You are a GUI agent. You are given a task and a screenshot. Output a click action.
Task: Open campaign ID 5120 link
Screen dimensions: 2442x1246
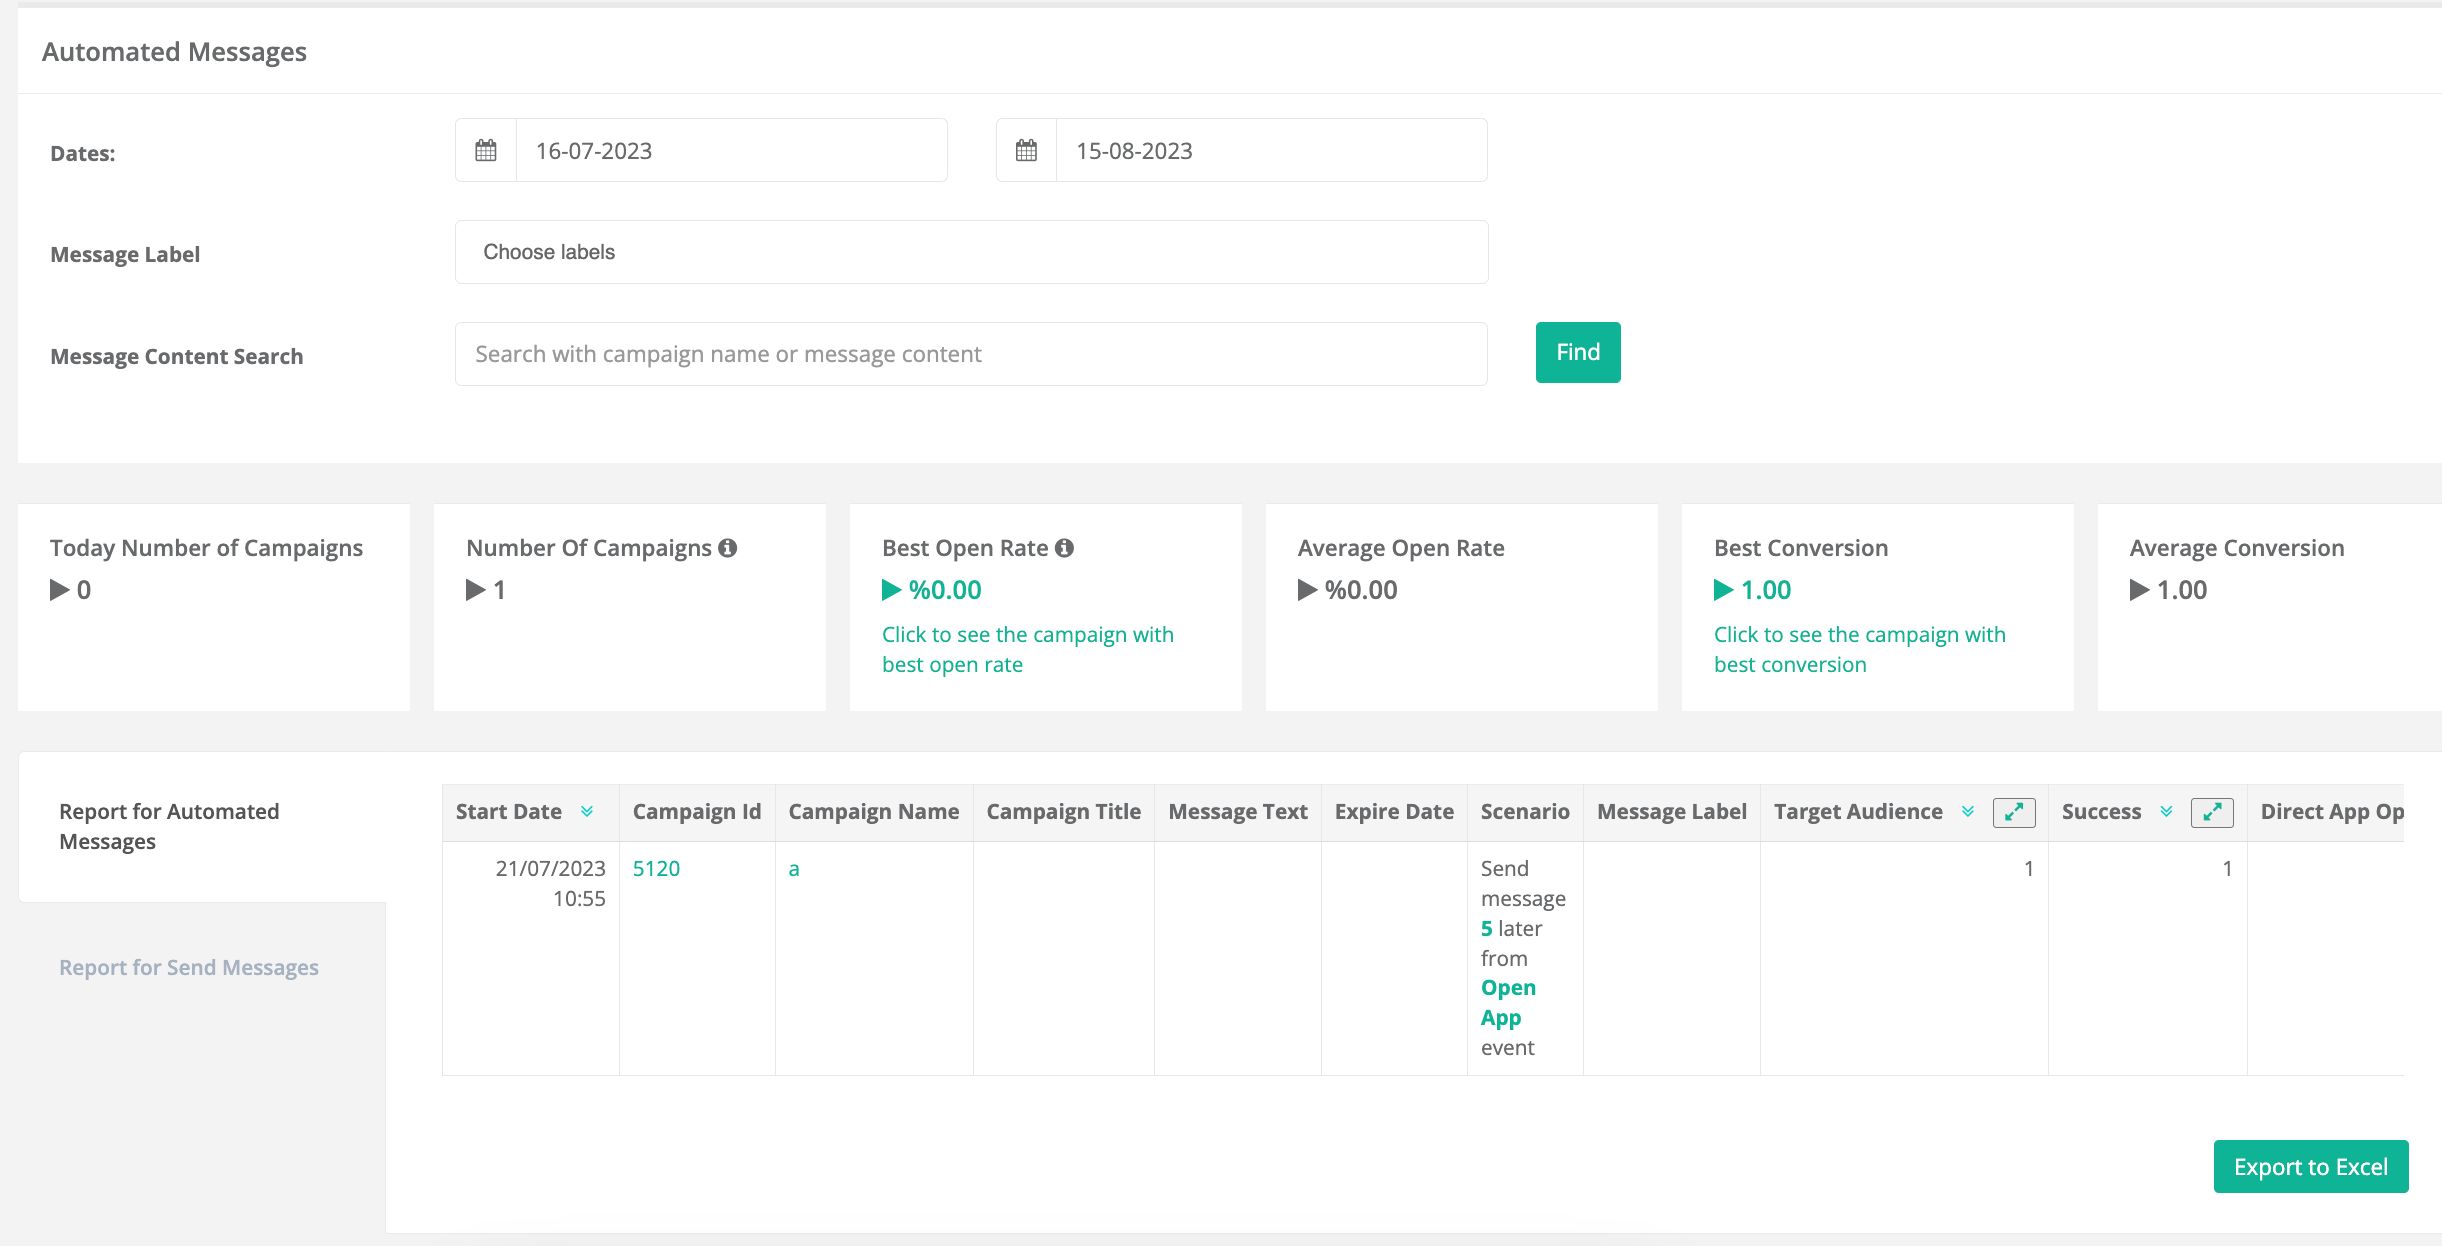pyautogui.click(x=656, y=869)
